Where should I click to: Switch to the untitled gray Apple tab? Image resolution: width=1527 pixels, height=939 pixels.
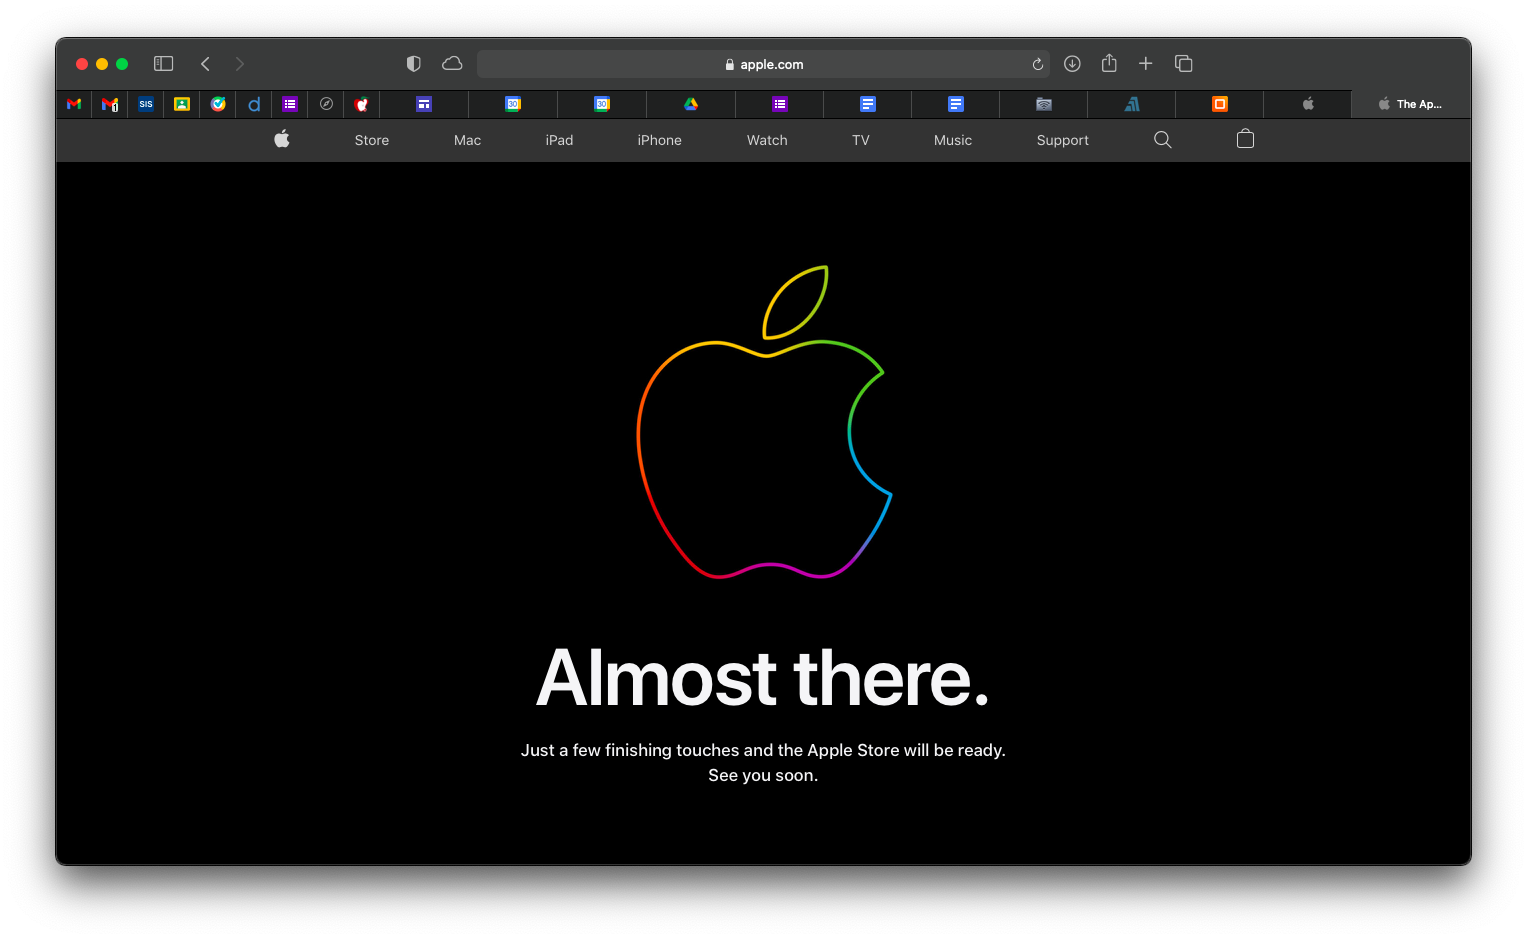[x=1308, y=104]
